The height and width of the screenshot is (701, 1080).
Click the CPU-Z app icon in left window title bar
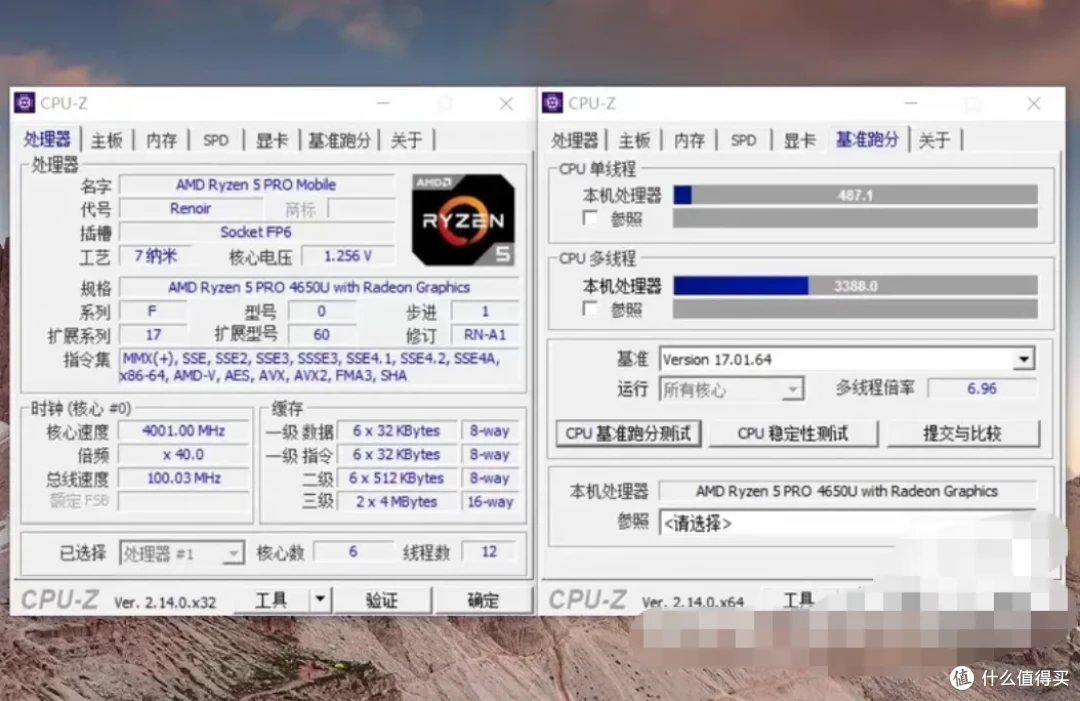point(25,103)
